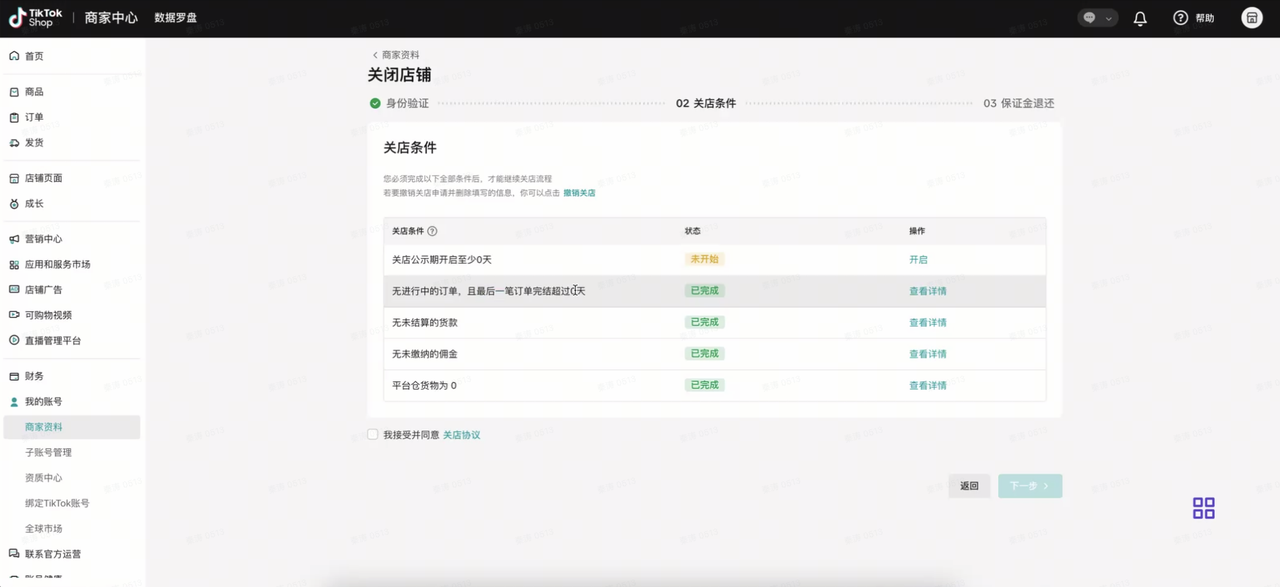Open the shop profile avatar icon

(x=1251, y=18)
